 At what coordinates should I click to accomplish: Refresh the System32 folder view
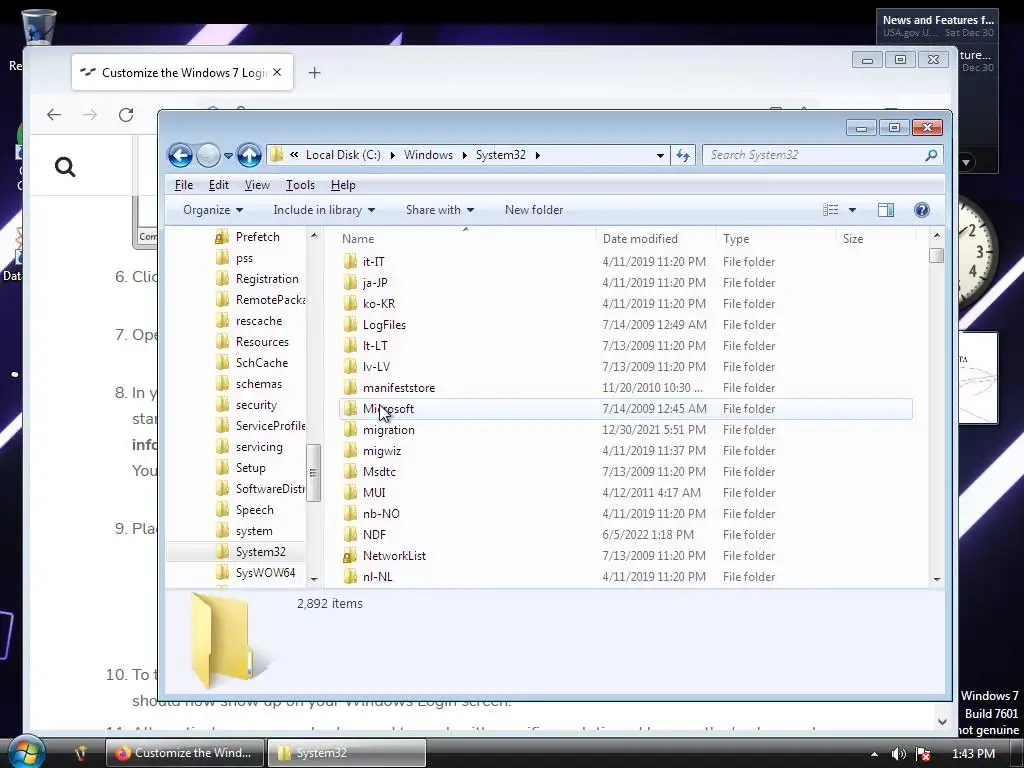coord(682,155)
